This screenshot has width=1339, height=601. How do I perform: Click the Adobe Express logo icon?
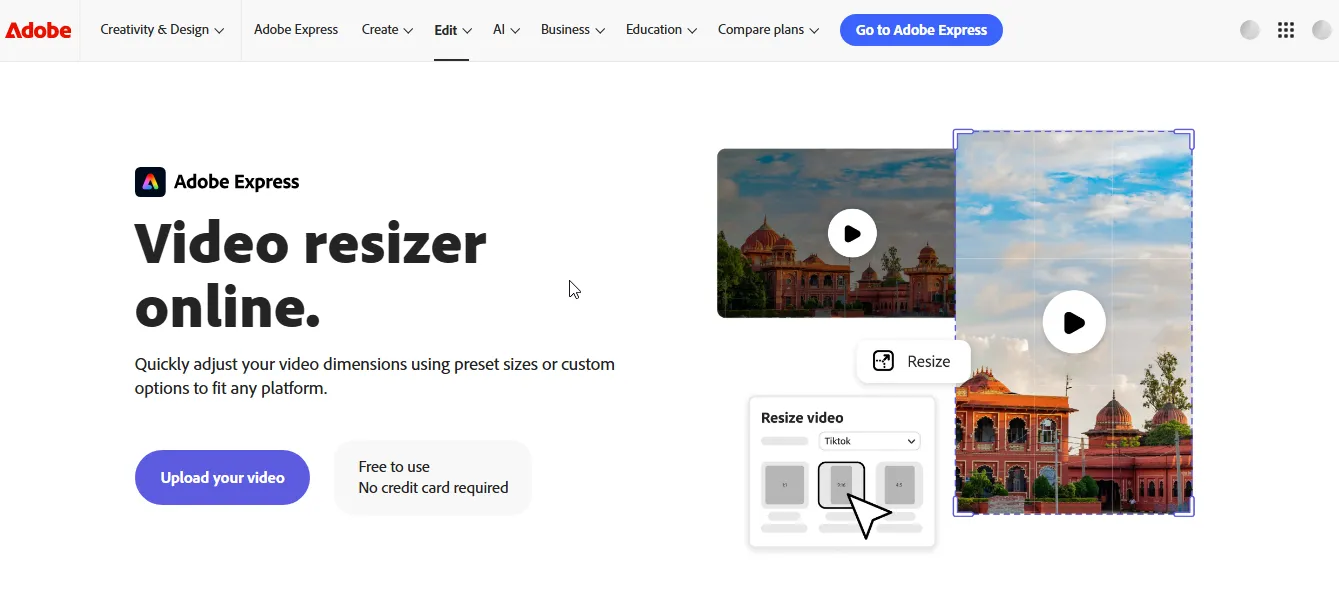150,182
